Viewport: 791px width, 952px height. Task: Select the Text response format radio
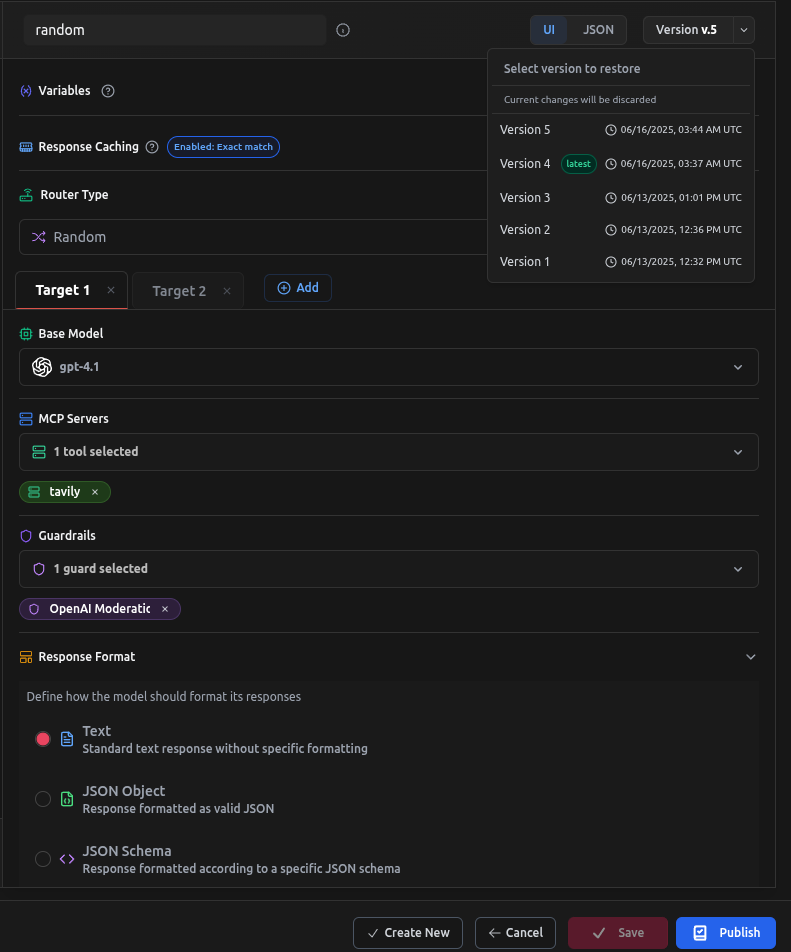pyautogui.click(x=43, y=739)
